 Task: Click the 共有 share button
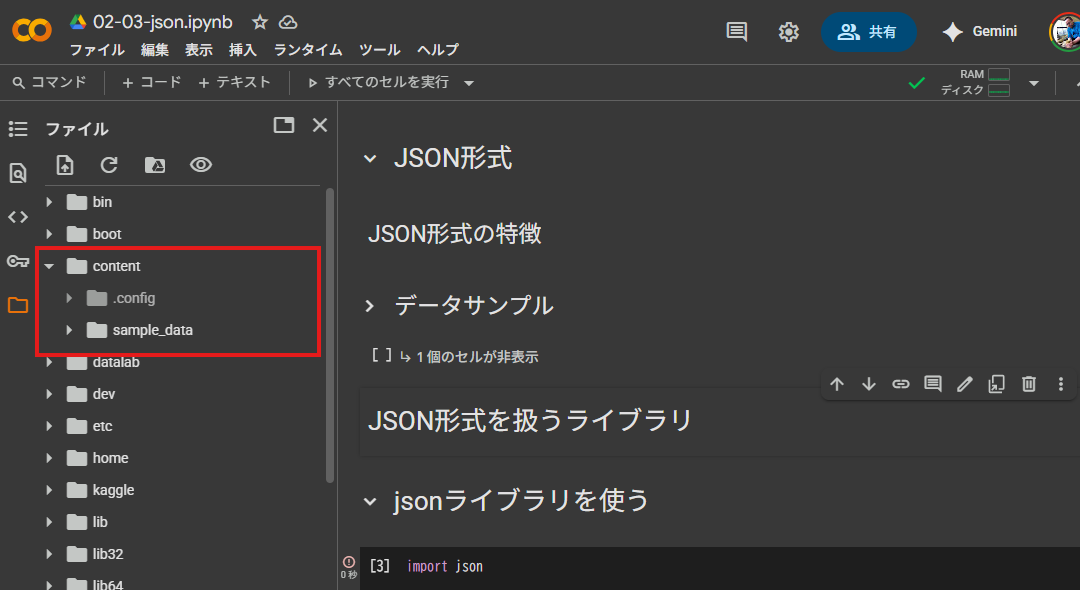tap(868, 32)
